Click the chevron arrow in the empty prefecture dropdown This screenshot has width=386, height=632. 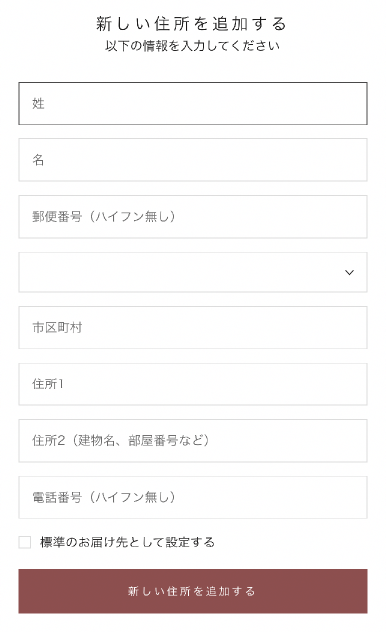[349, 272]
